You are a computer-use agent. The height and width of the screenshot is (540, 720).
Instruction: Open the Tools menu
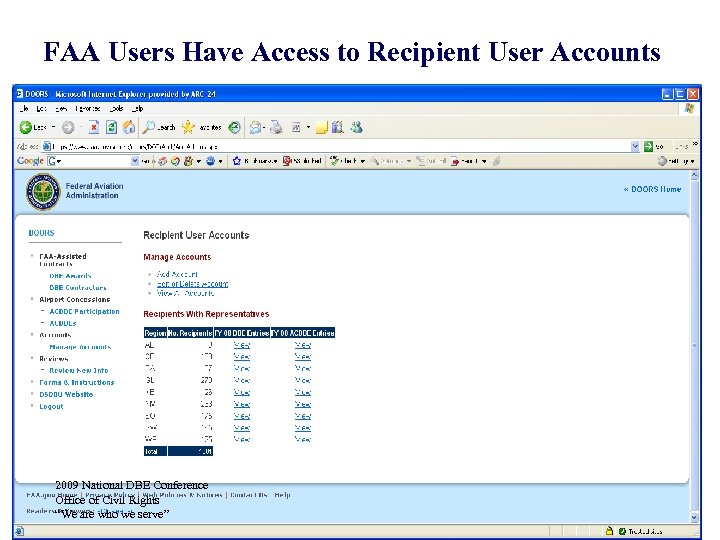tap(117, 109)
